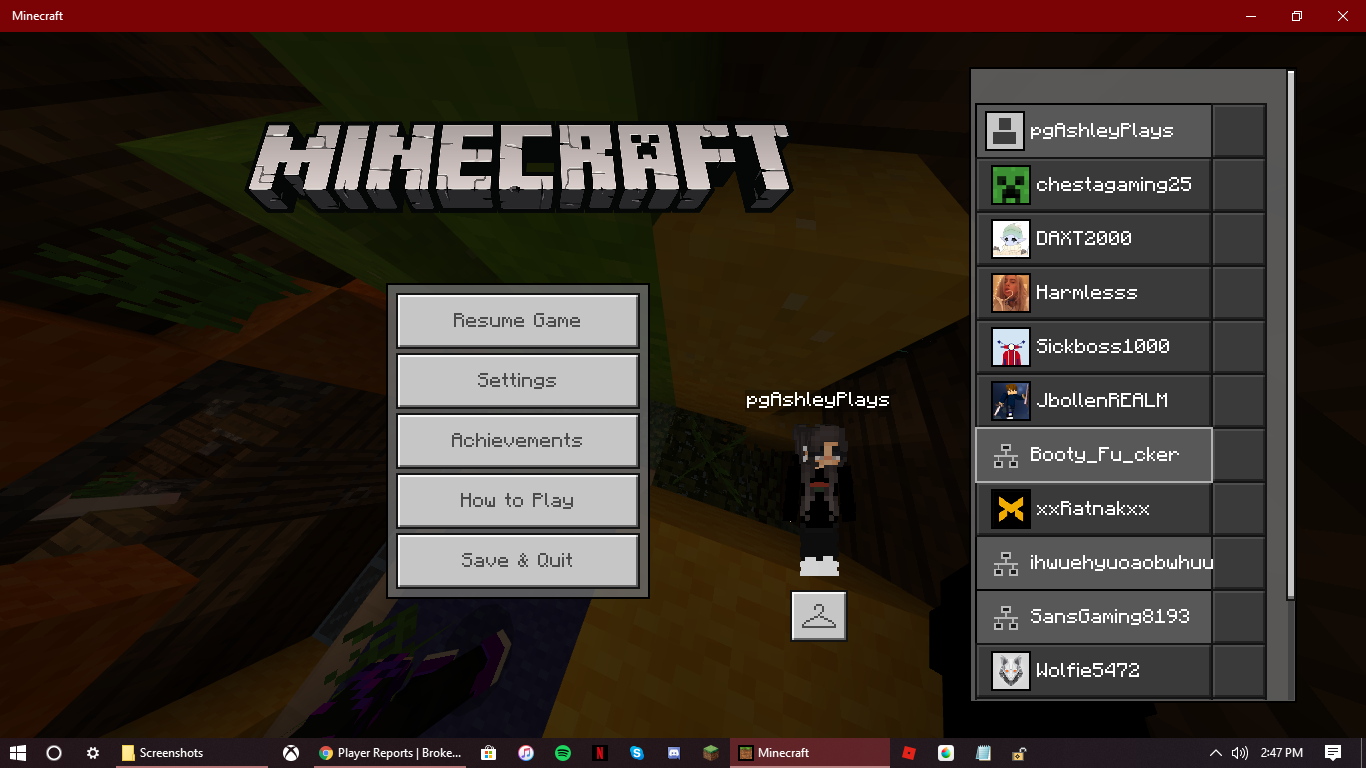Click permission box right of chestagaming25
Screen dimensions: 1366x768
pyautogui.click(x=1239, y=185)
